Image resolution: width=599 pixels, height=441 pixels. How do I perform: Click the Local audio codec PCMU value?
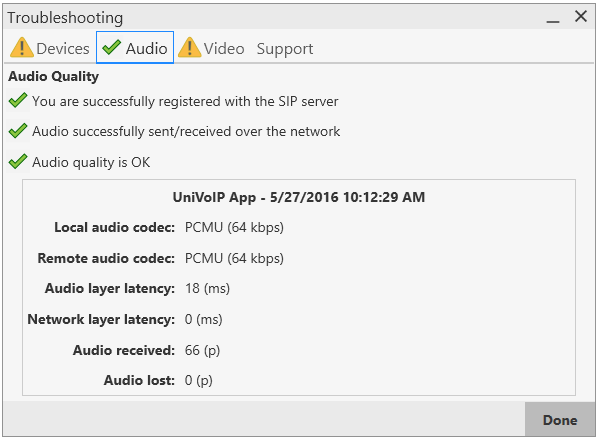(234, 227)
